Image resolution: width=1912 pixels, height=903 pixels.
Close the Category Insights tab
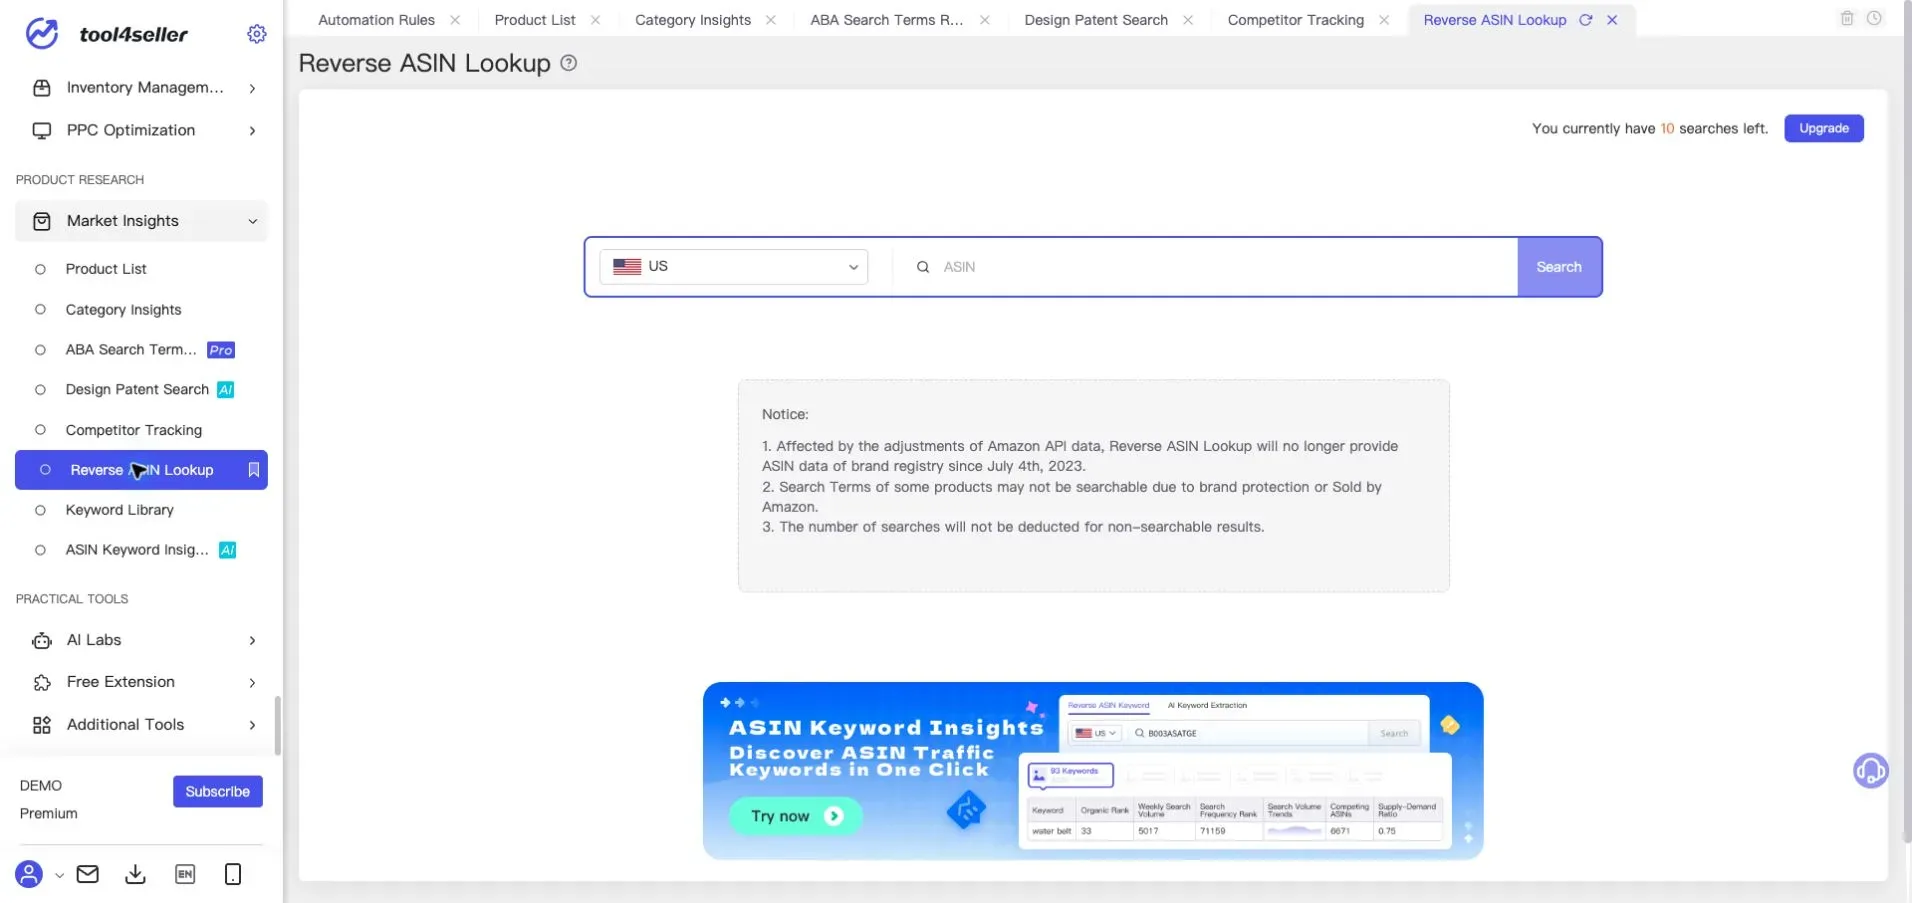click(771, 20)
